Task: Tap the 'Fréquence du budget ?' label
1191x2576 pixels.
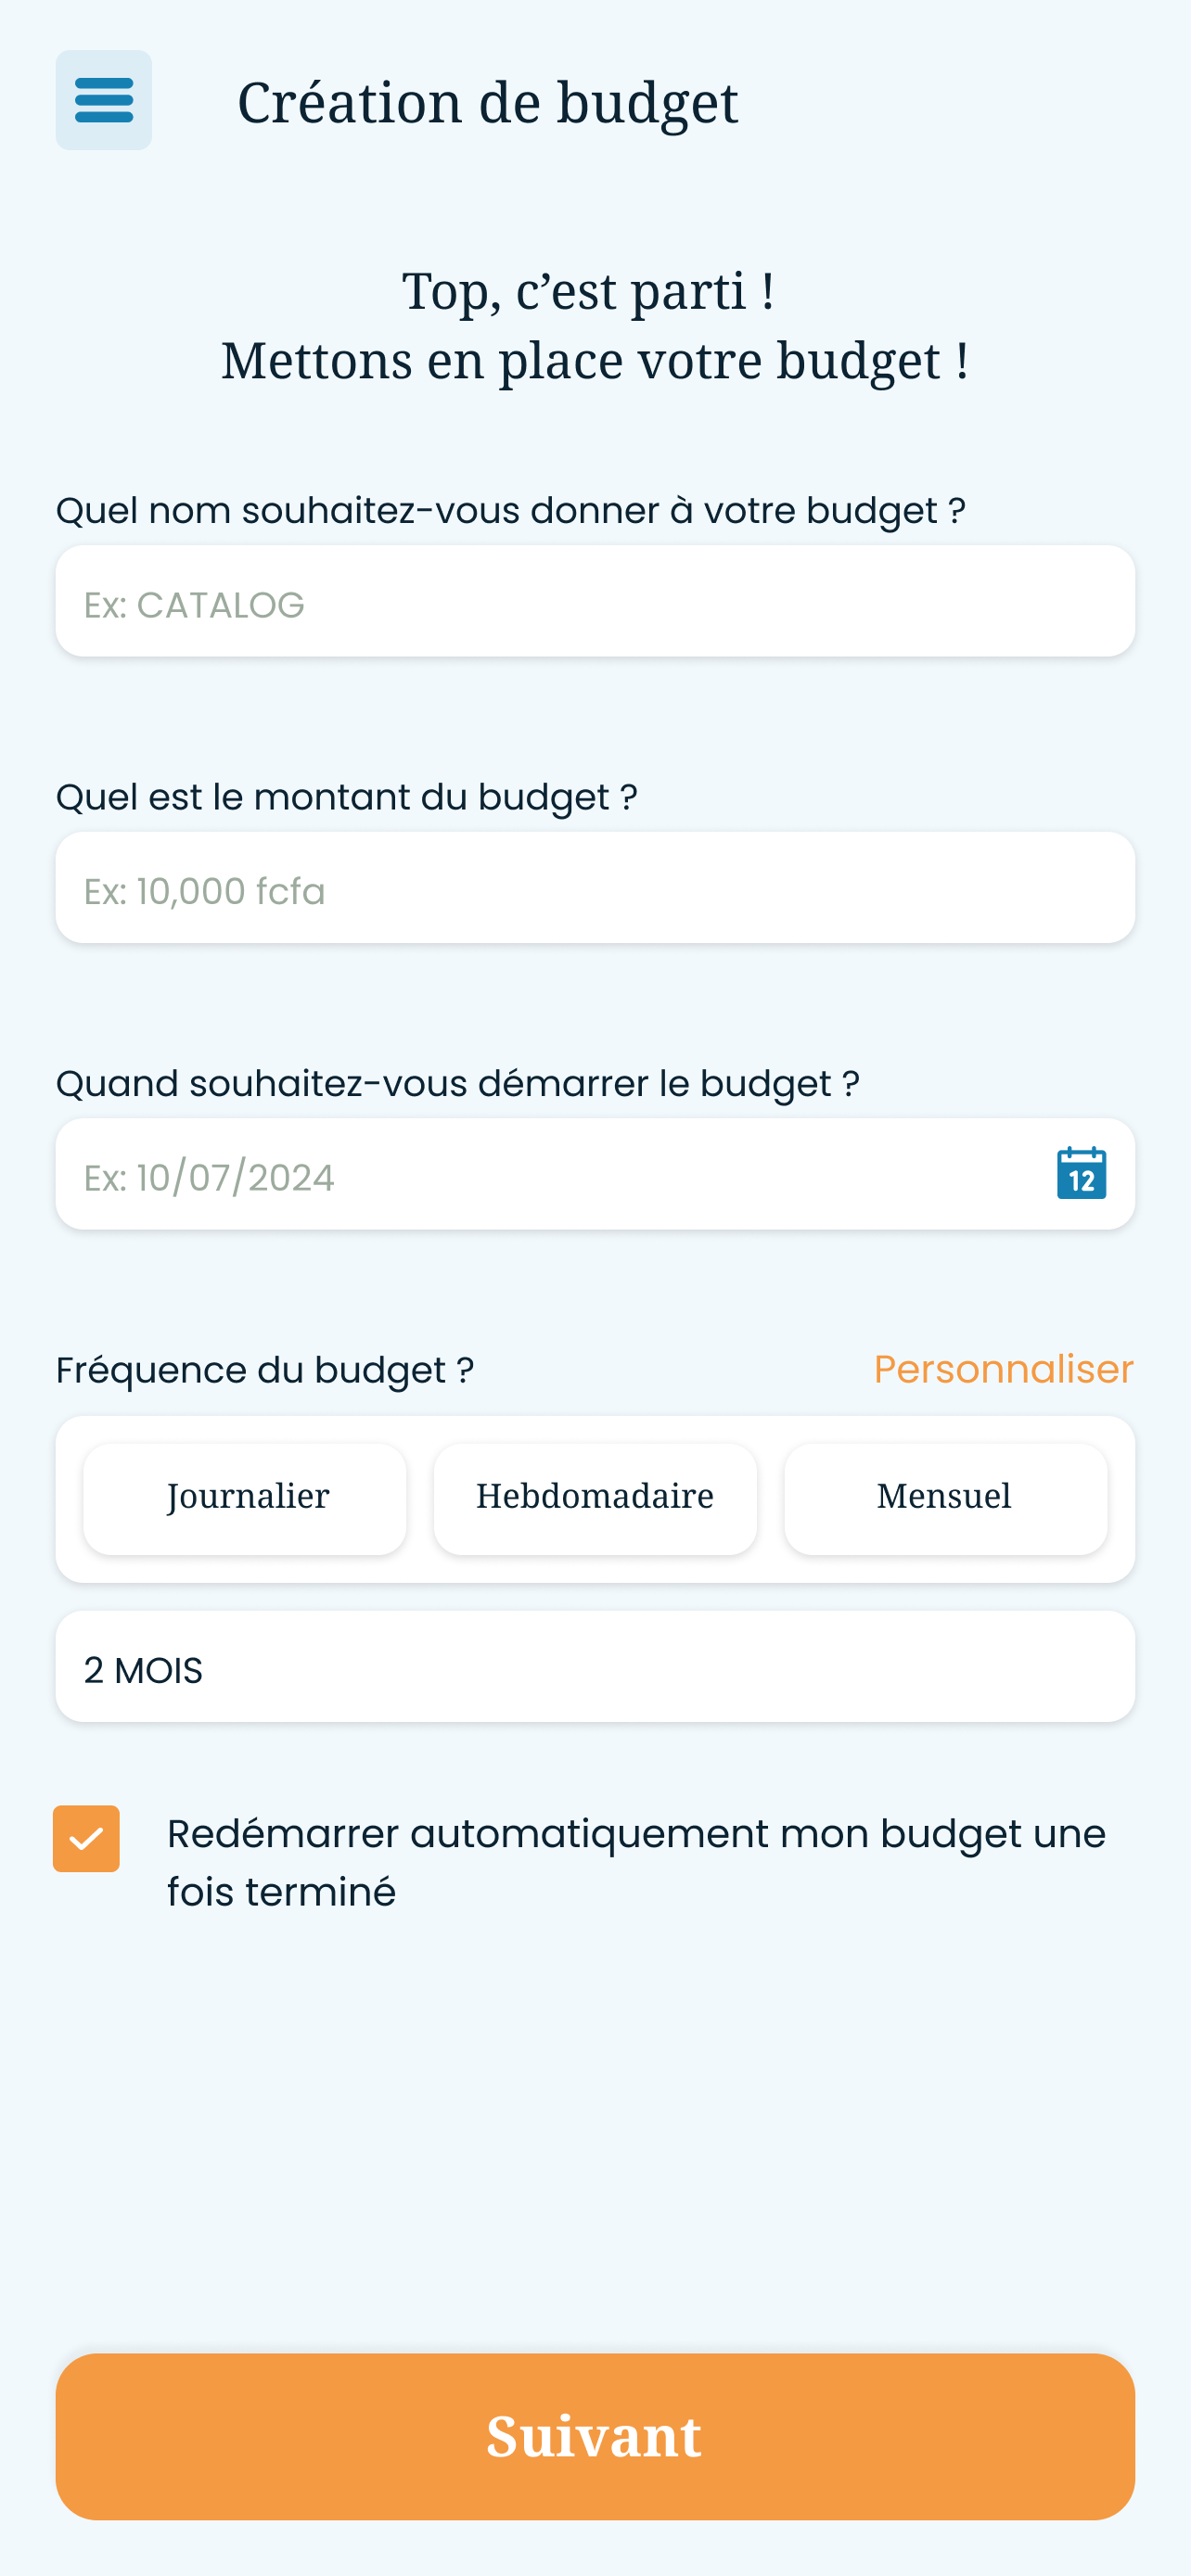Action: coord(265,1370)
